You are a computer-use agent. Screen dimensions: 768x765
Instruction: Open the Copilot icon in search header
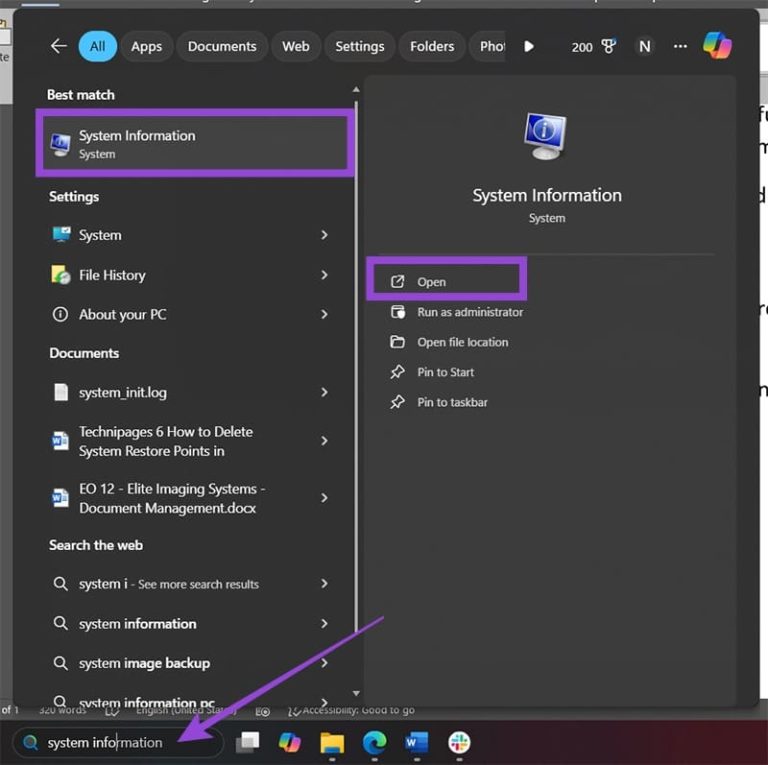[x=717, y=46]
